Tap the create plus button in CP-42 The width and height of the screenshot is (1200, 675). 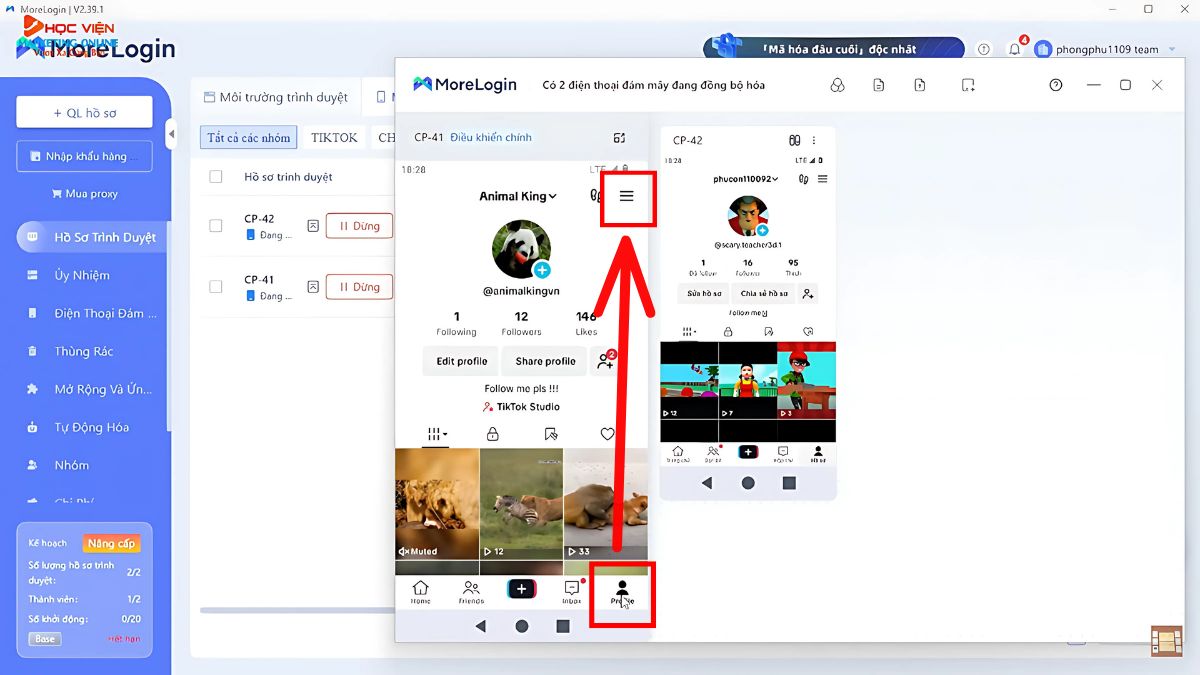tap(748, 452)
